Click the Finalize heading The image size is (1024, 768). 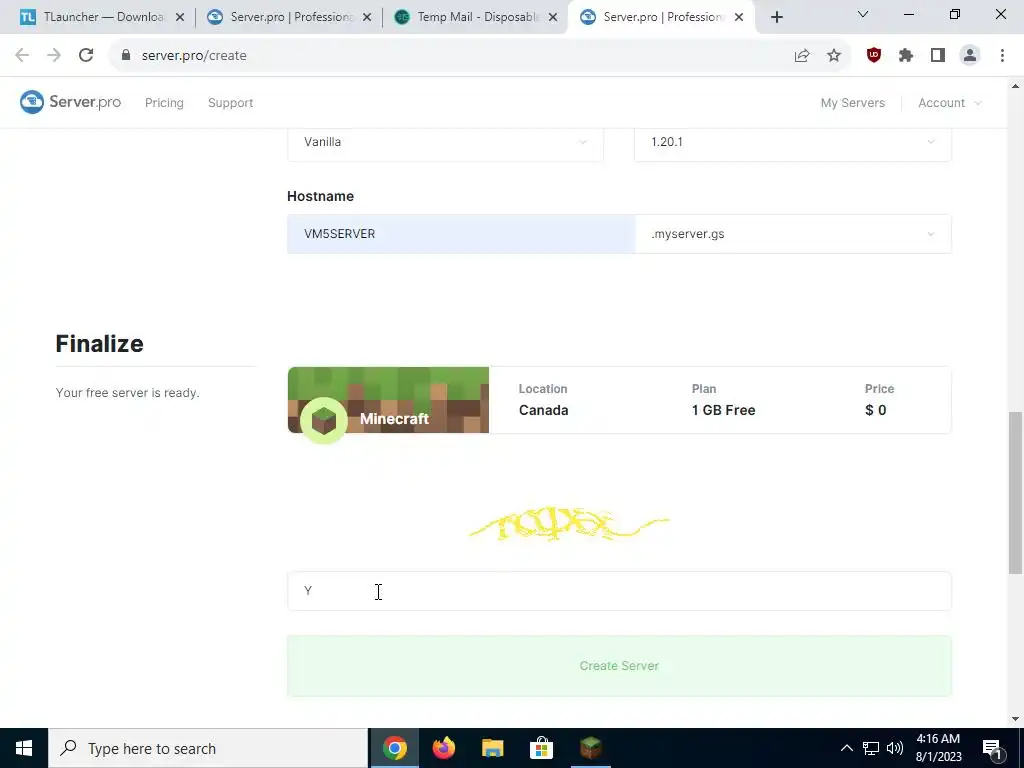click(x=99, y=344)
